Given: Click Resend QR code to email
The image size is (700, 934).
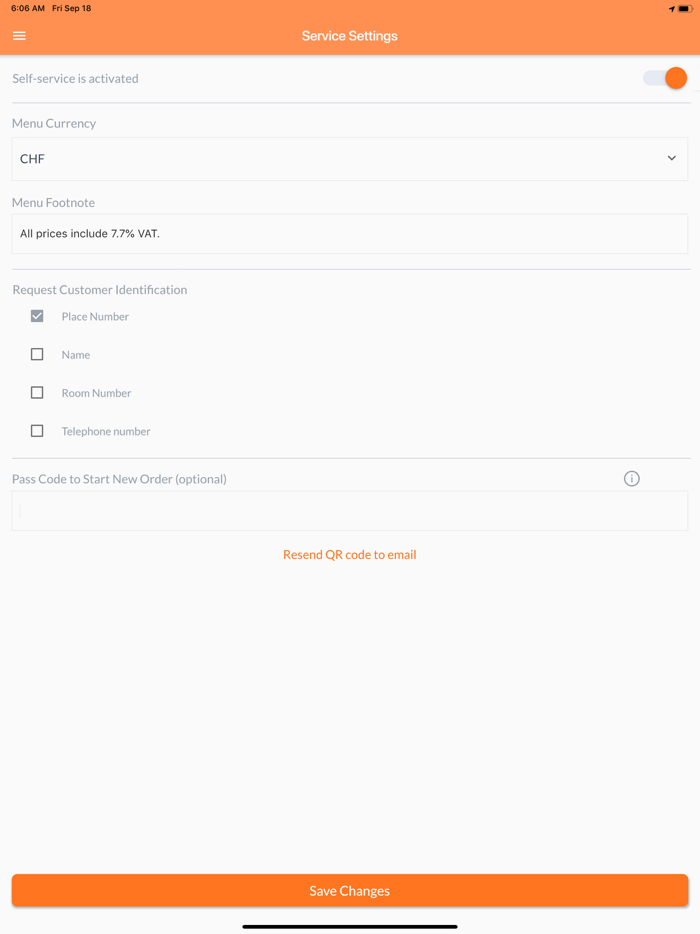Looking at the screenshot, I should (349, 554).
